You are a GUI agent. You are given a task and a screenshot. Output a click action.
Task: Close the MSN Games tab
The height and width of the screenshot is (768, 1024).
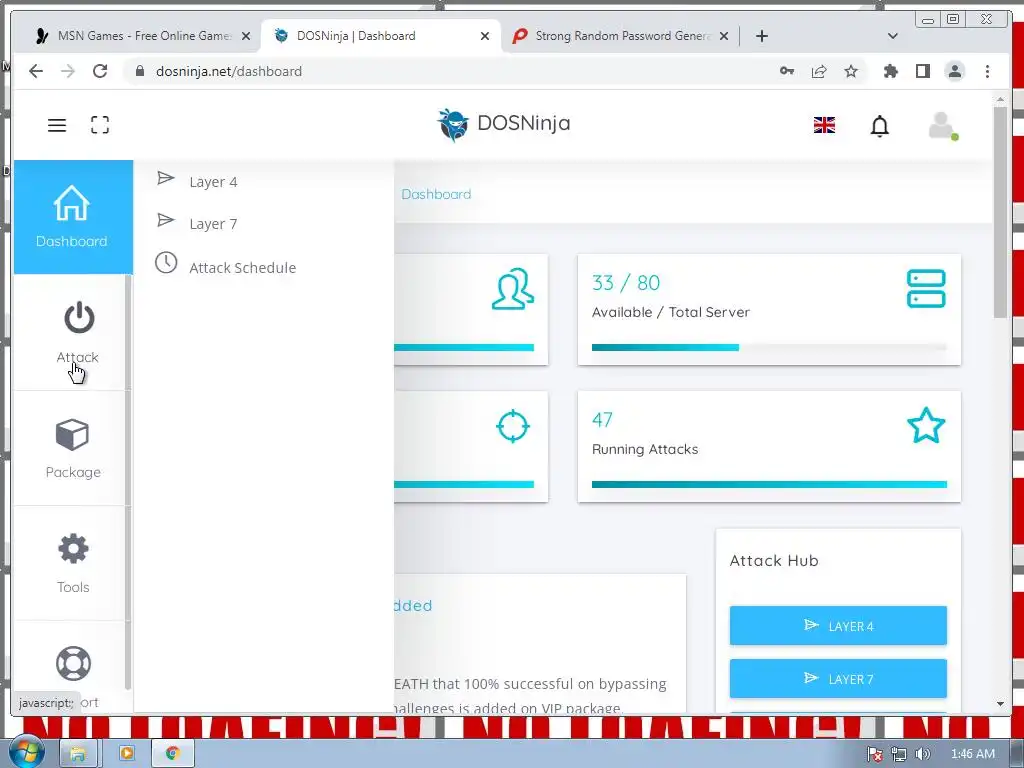tap(246, 37)
